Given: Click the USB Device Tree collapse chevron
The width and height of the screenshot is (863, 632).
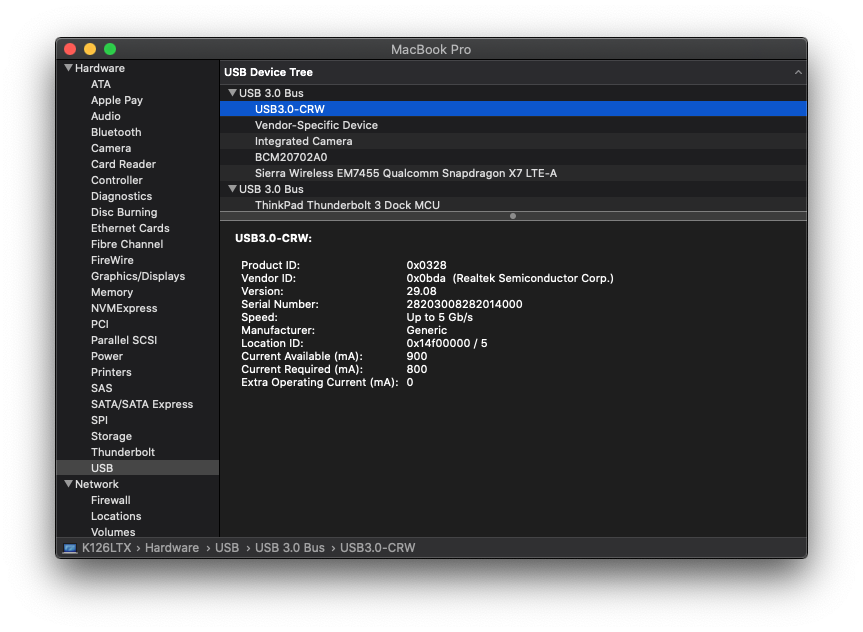Looking at the screenshot, I should coord(798,72).
